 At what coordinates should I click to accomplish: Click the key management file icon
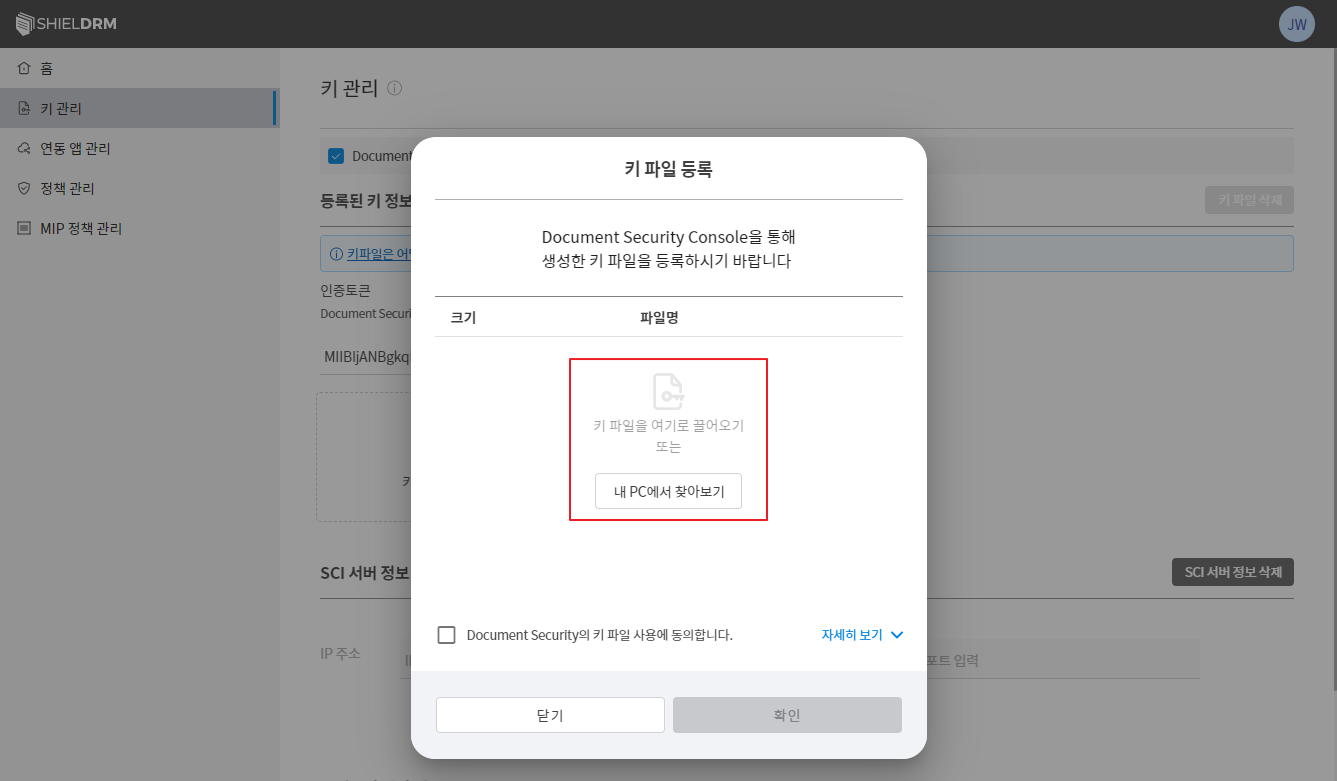(x=24, y=108)
